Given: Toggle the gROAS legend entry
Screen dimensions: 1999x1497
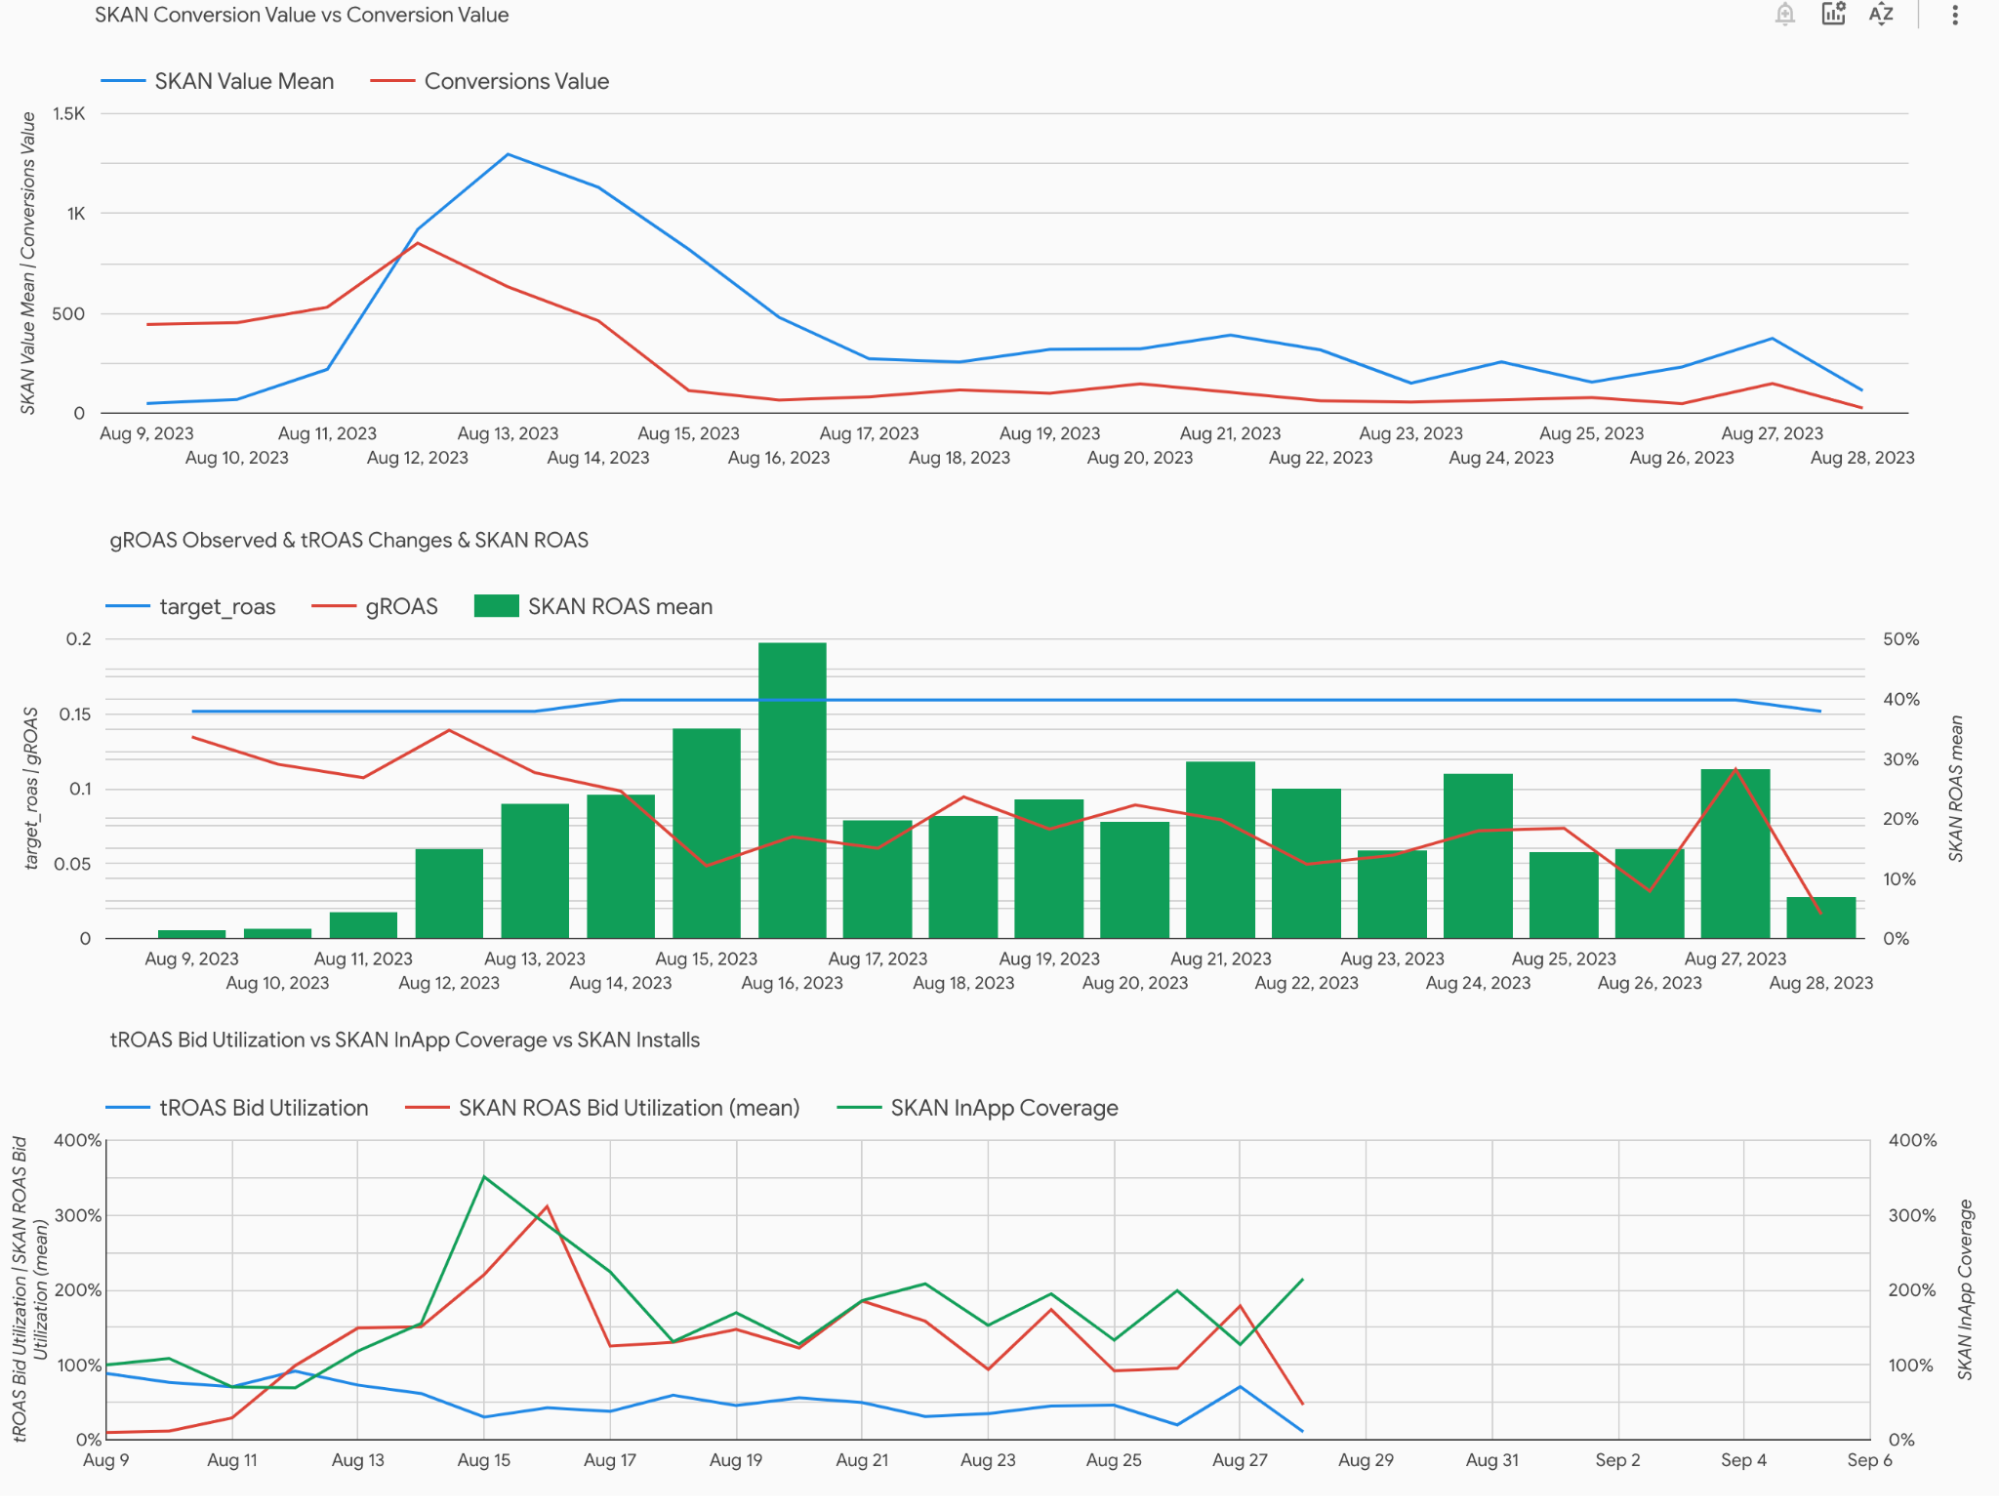Looking at the screenshot, I should [x=401, y=606].
